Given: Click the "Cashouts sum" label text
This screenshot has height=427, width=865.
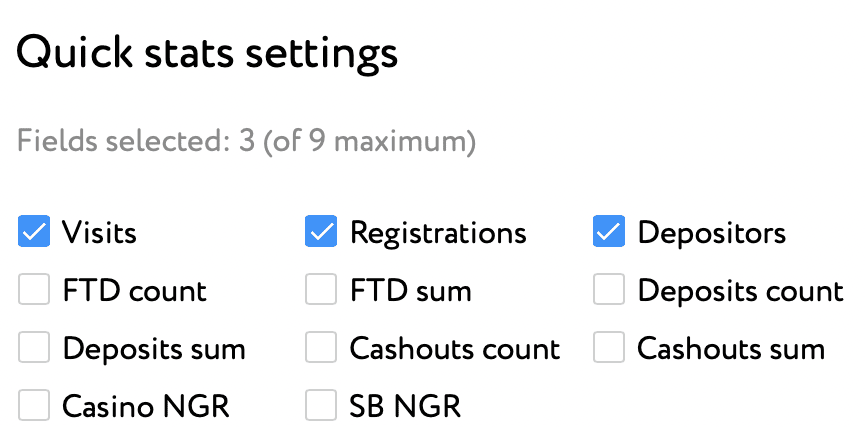Looking at the screenshot, I should [x=731, y=349].
